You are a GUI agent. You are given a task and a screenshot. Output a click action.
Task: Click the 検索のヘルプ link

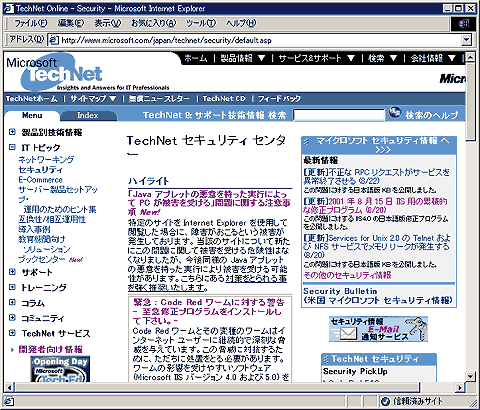point(432,115)
